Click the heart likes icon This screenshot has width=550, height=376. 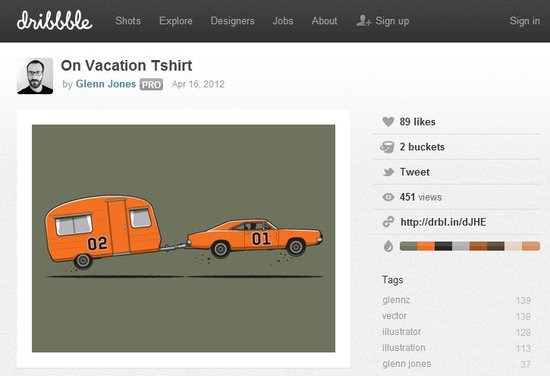[388, 122]
